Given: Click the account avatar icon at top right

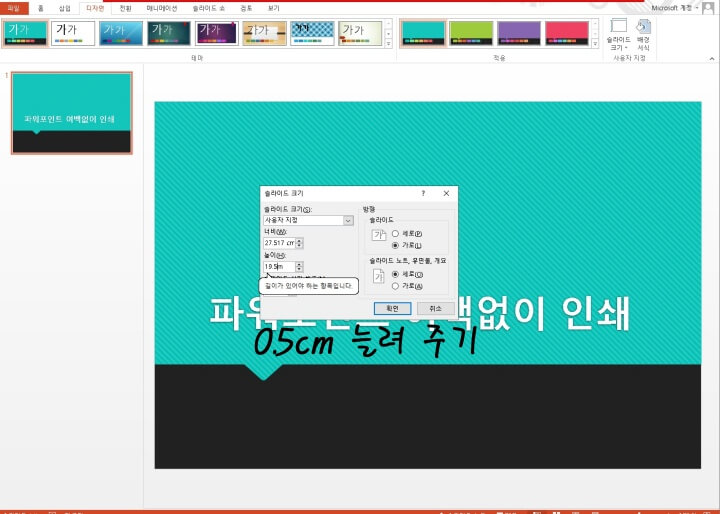Looking at the screenshot, I should 709,8.
